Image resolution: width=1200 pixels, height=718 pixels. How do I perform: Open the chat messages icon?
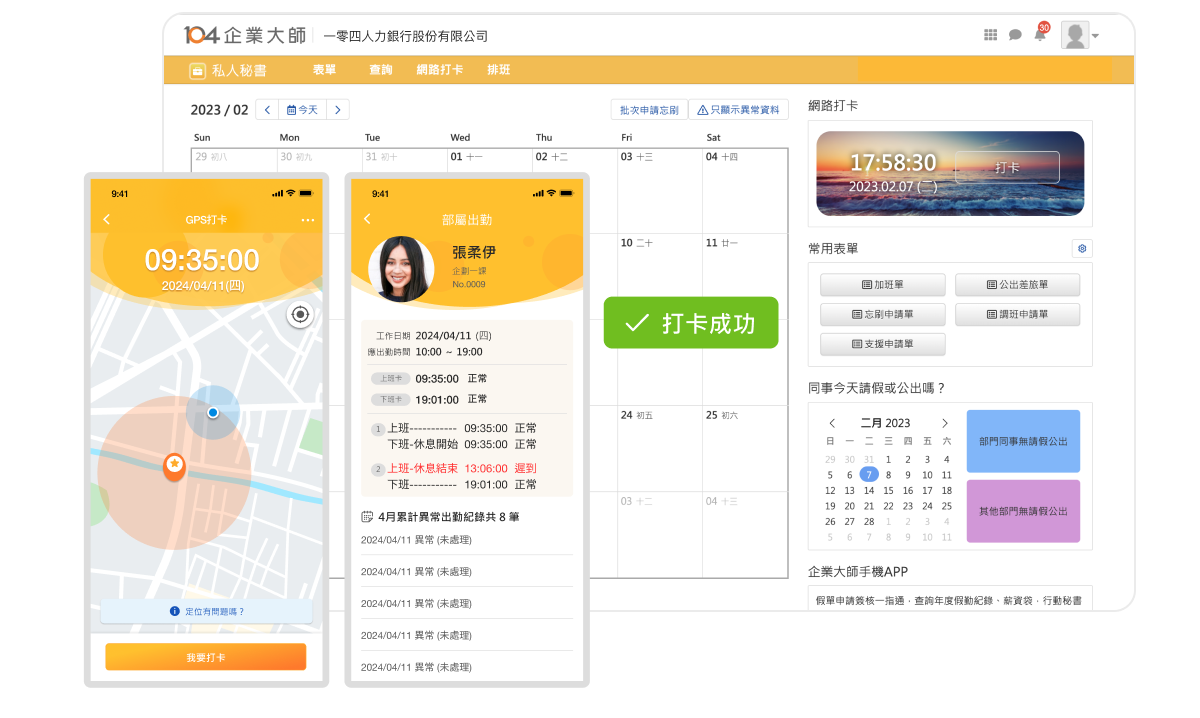click(x=1015, y=34)
